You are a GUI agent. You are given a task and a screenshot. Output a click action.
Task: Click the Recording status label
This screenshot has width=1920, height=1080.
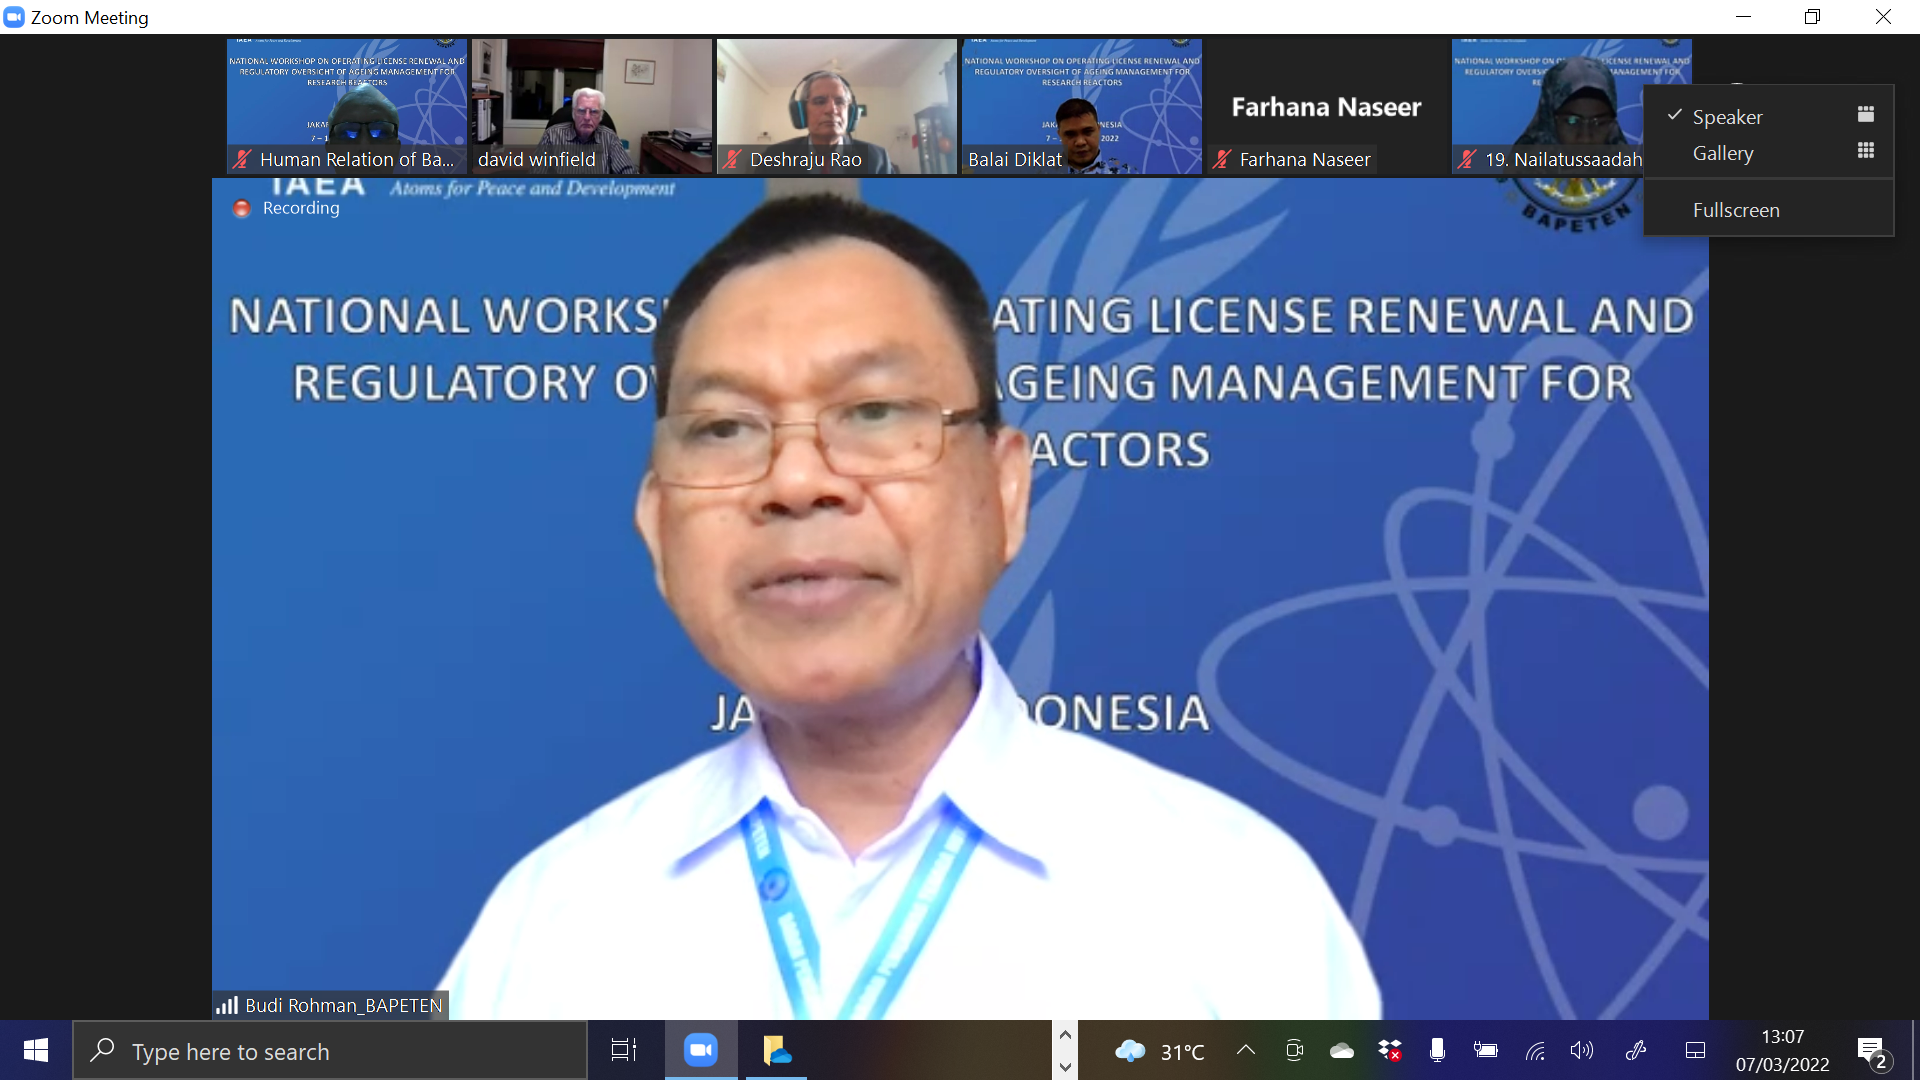(x=301, y=208)
